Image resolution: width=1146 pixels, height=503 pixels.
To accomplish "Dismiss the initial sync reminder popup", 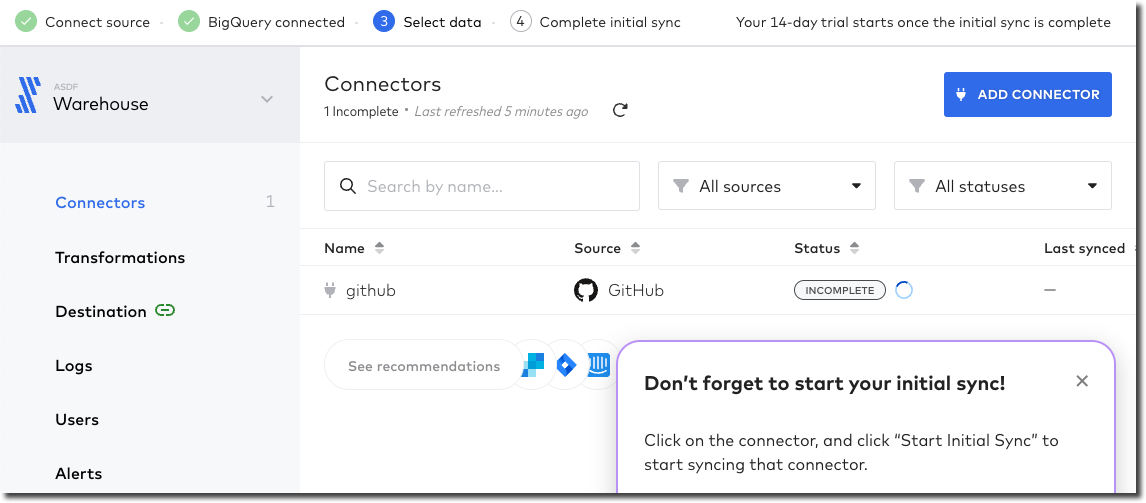I will point(1081,381).
